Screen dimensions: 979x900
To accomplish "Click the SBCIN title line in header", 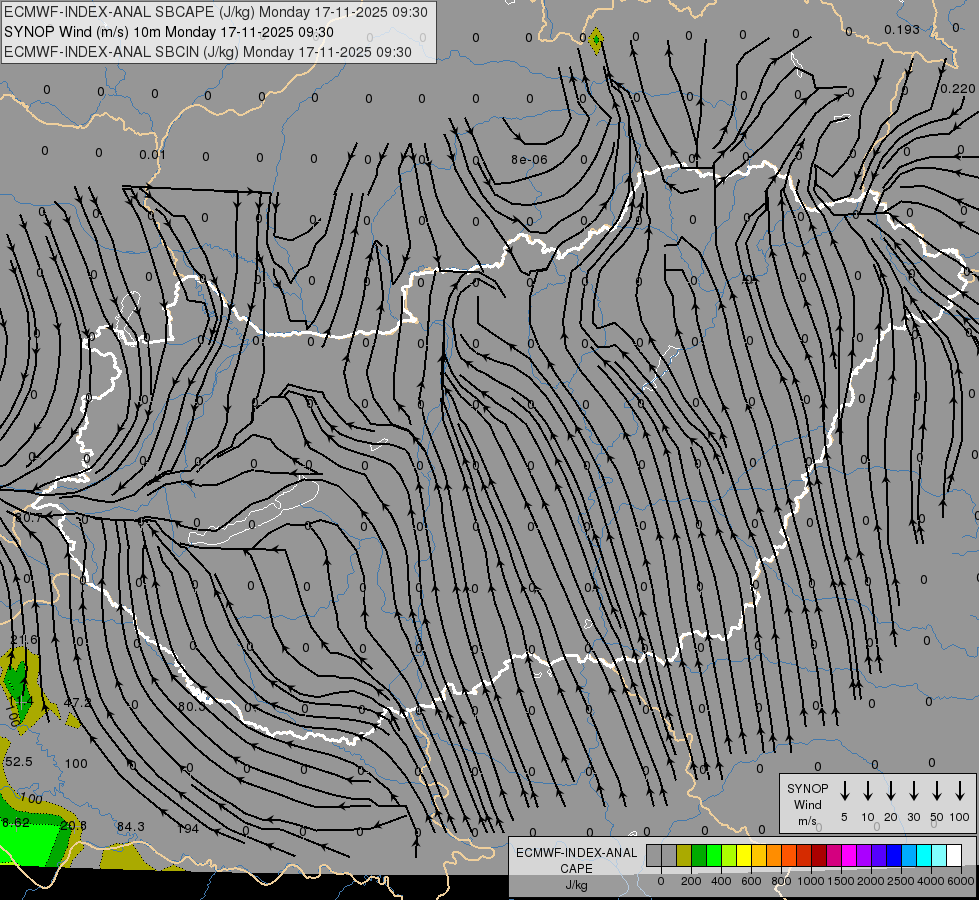I will (x=208, y=52).
